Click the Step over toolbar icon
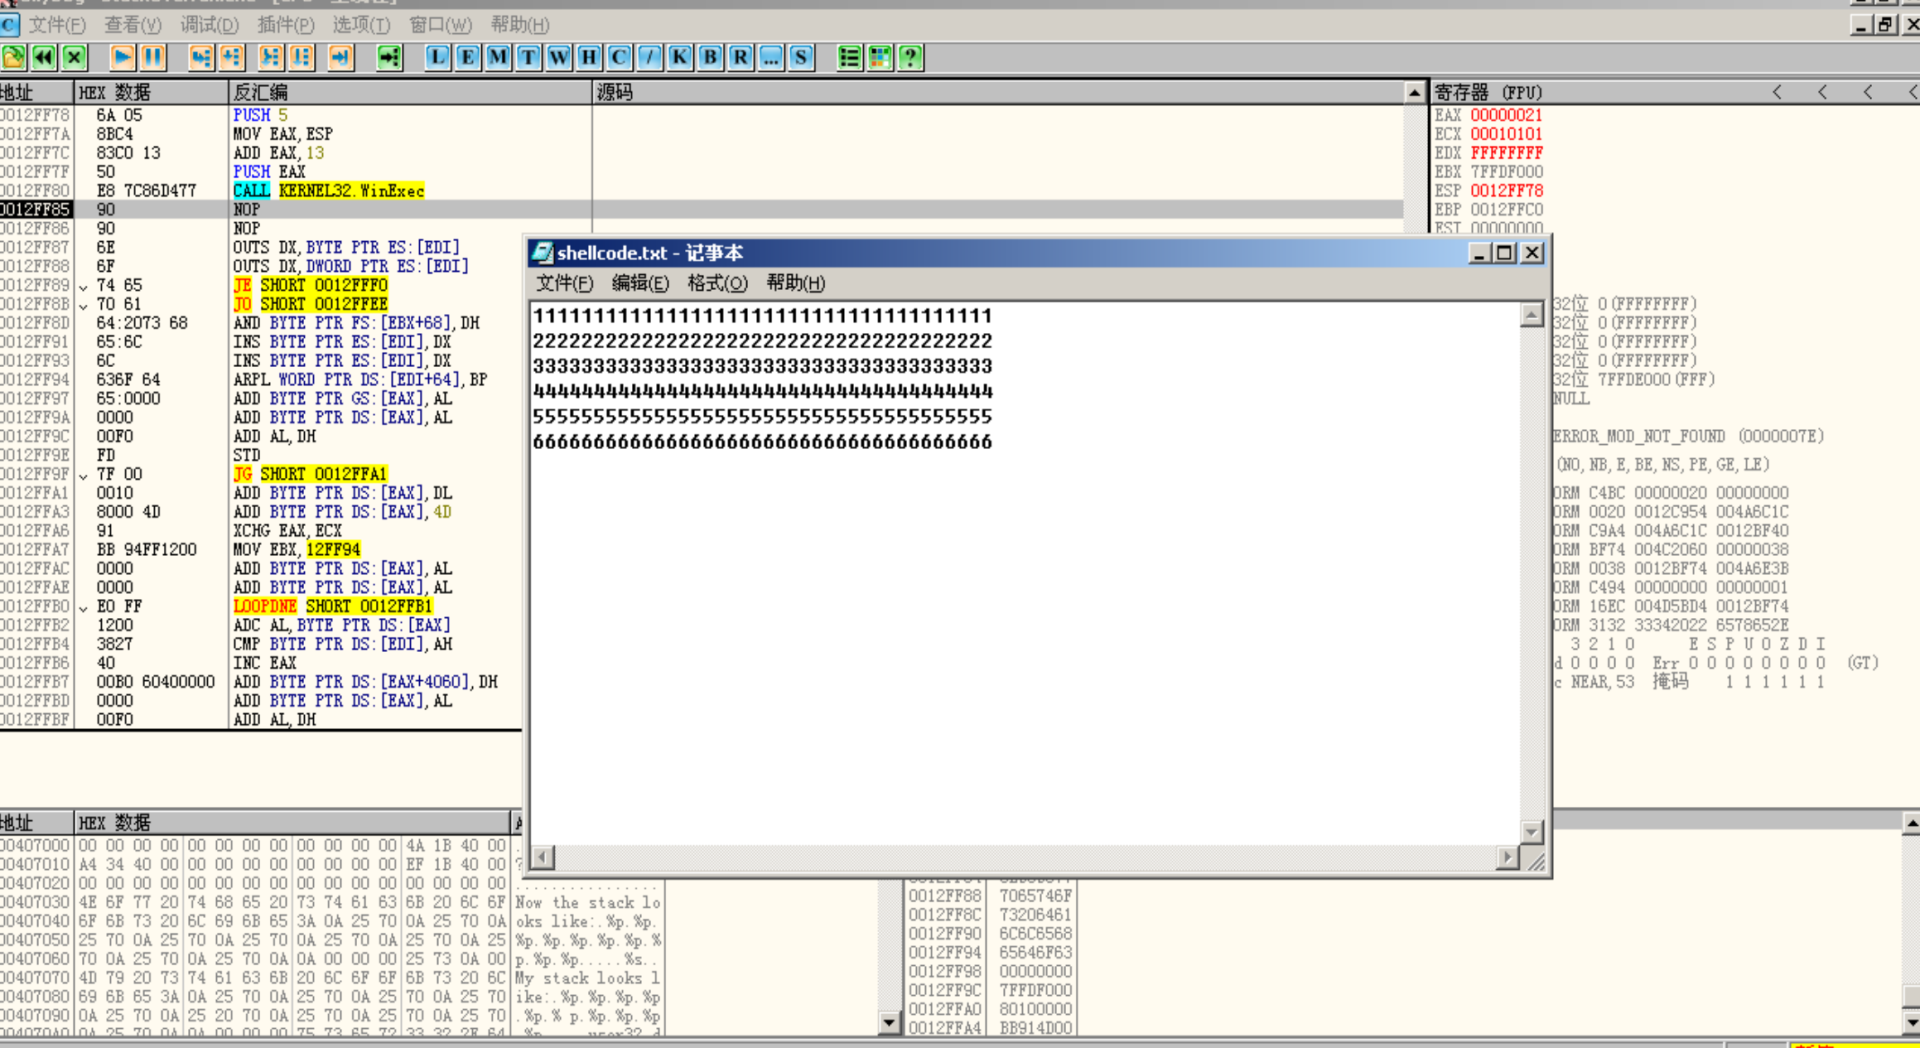Screen dimensions: 1920x1048 tap(231, 58)
